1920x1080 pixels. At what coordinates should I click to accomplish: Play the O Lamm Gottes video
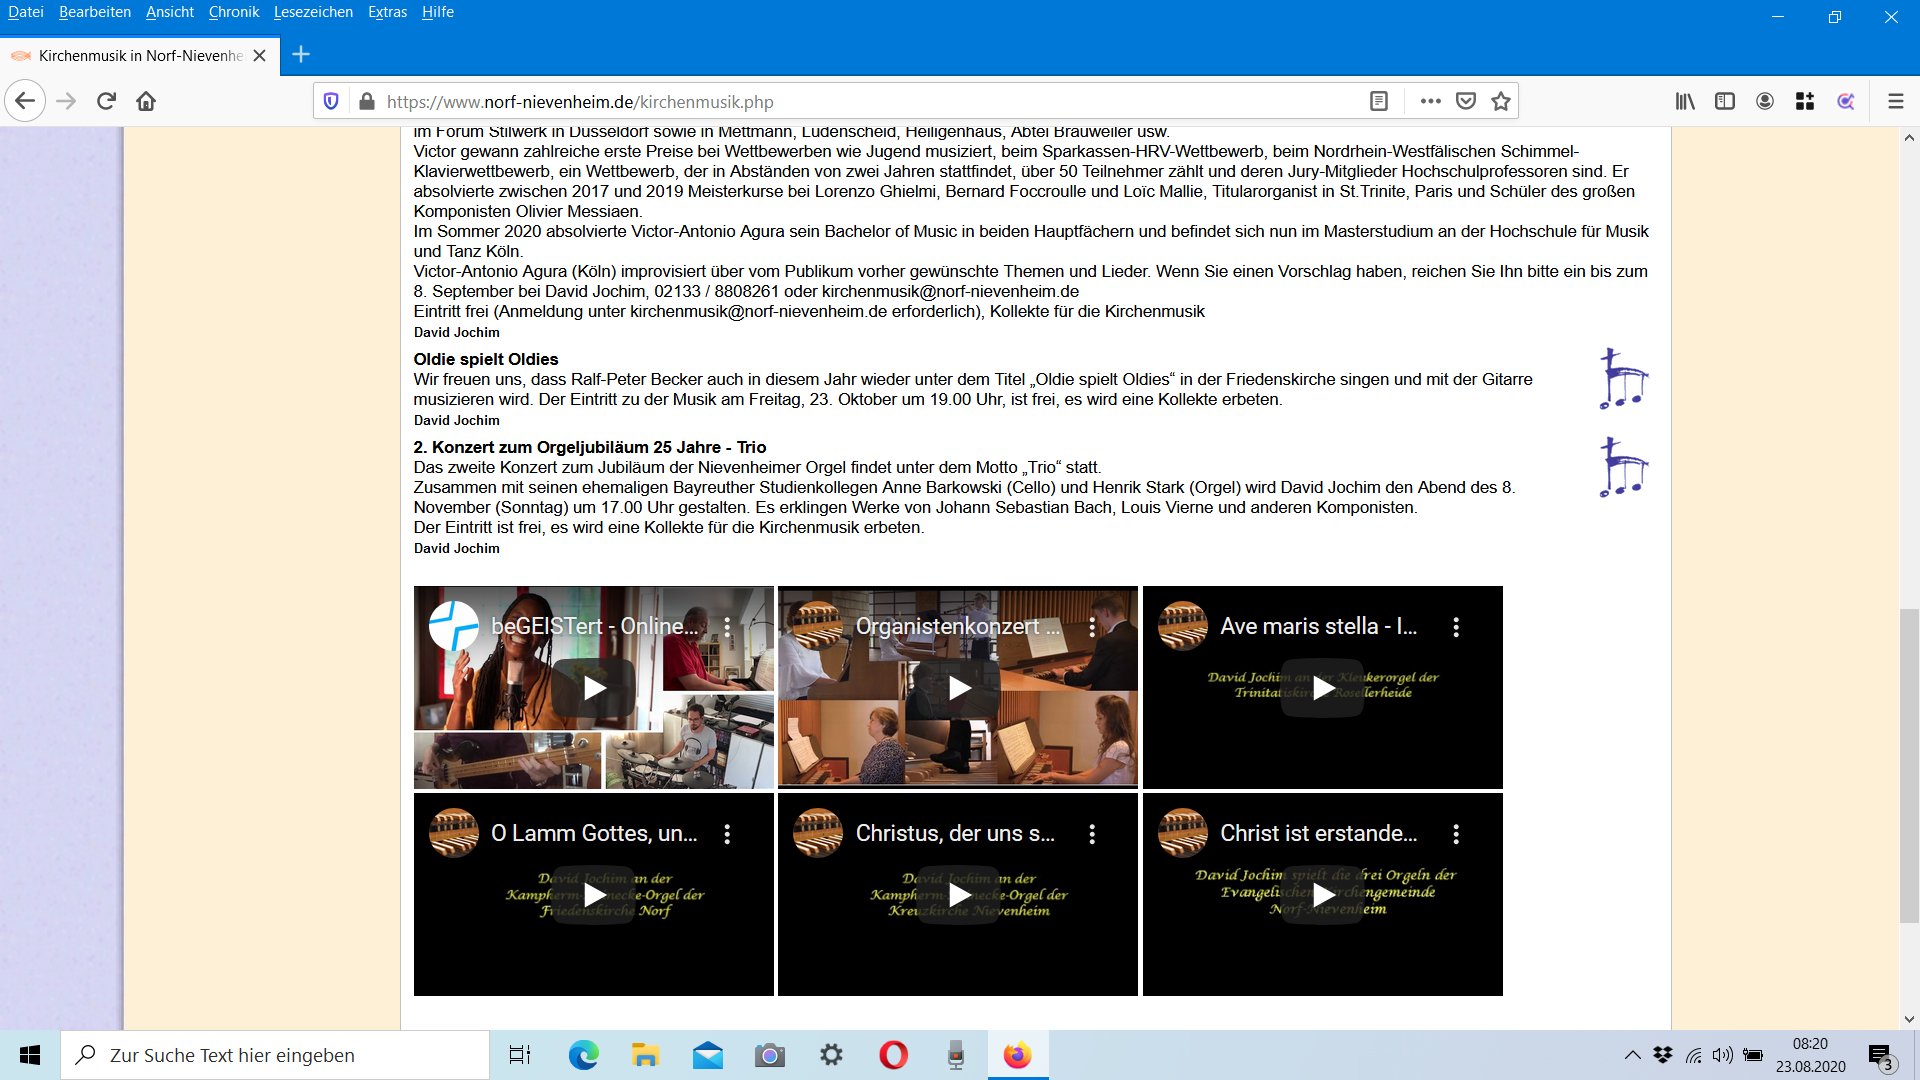click(594, 895)
